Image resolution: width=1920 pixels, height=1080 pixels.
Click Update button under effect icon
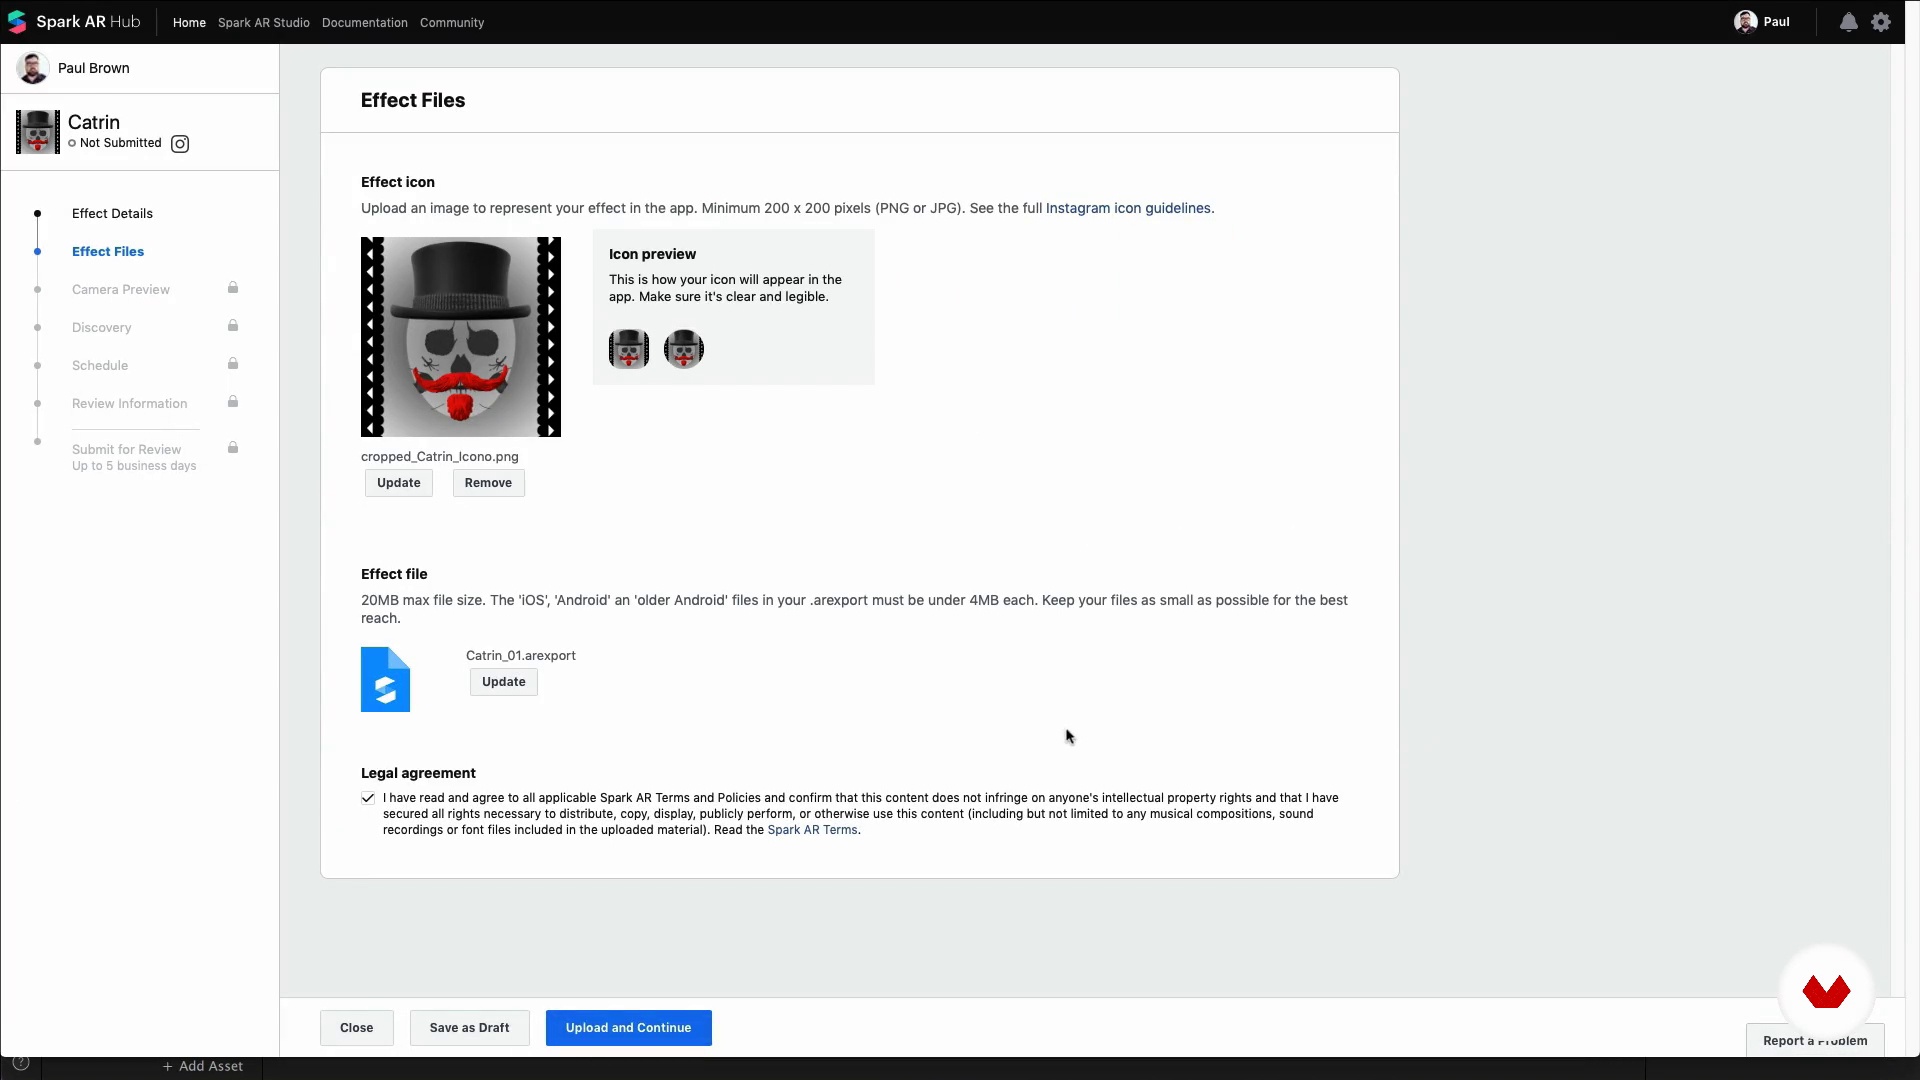point(399,483)
